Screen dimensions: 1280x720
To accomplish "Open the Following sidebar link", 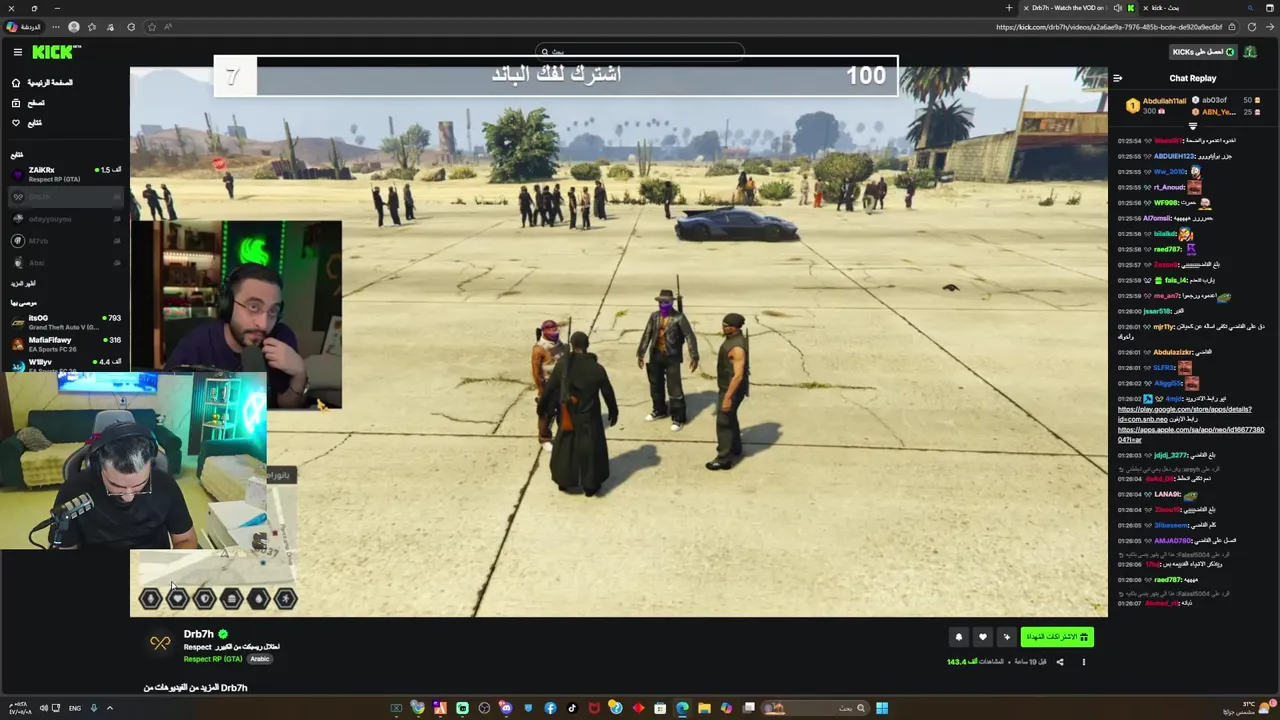I will click(x=26, y=123).
